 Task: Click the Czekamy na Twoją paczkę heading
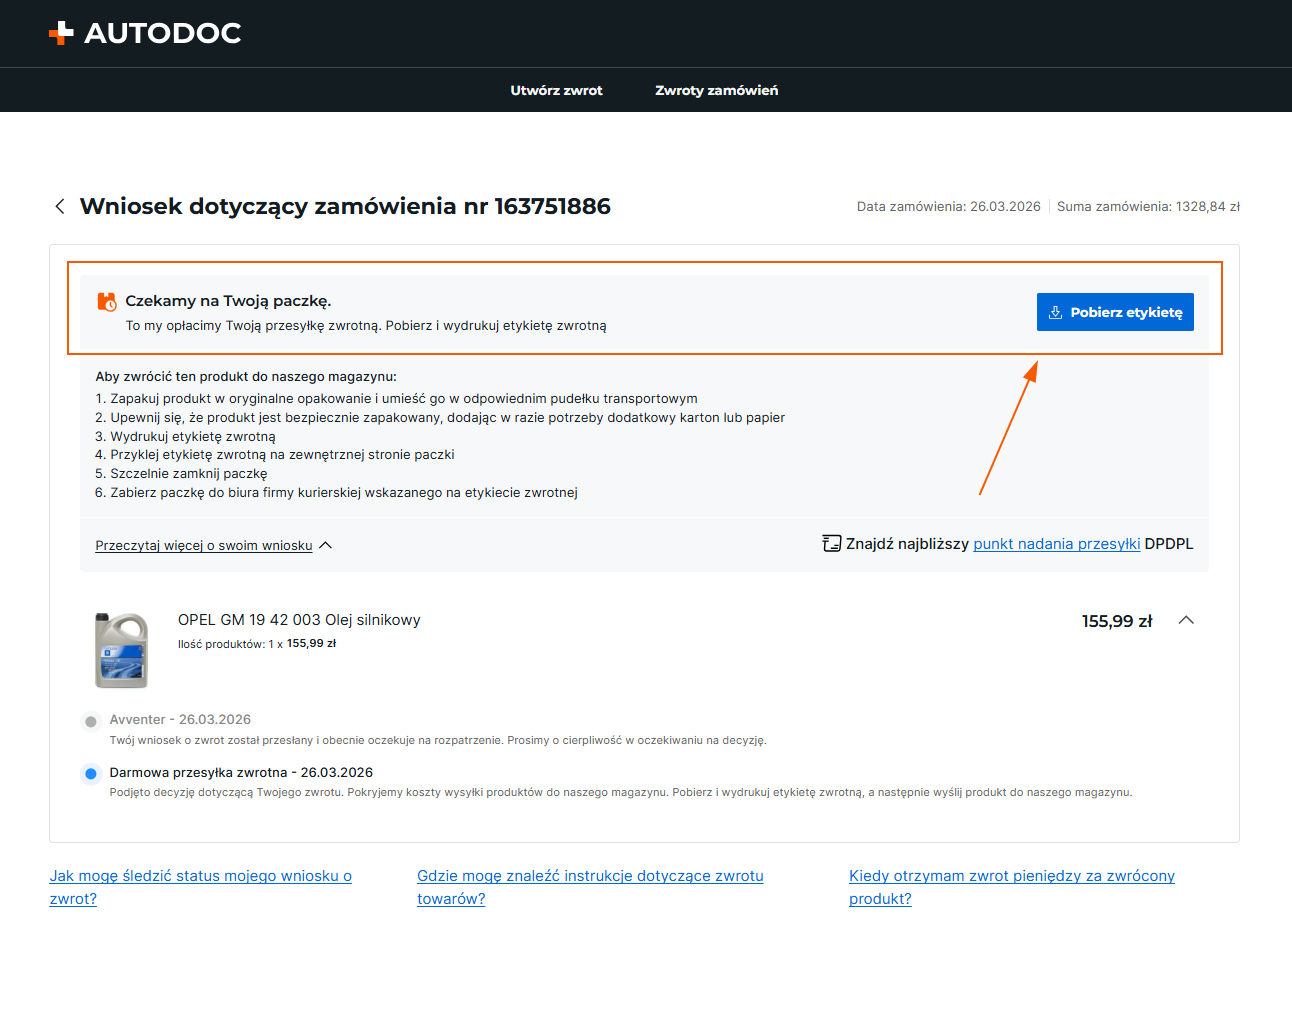tap(228, 301)
